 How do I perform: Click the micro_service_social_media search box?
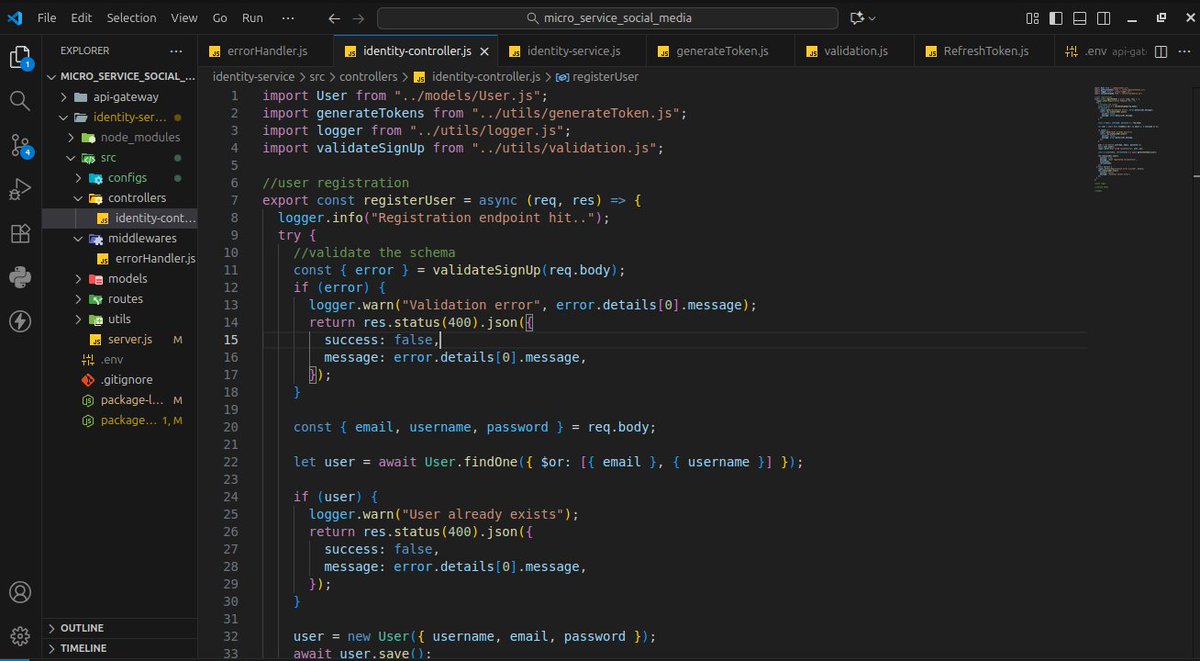[607, 18]
